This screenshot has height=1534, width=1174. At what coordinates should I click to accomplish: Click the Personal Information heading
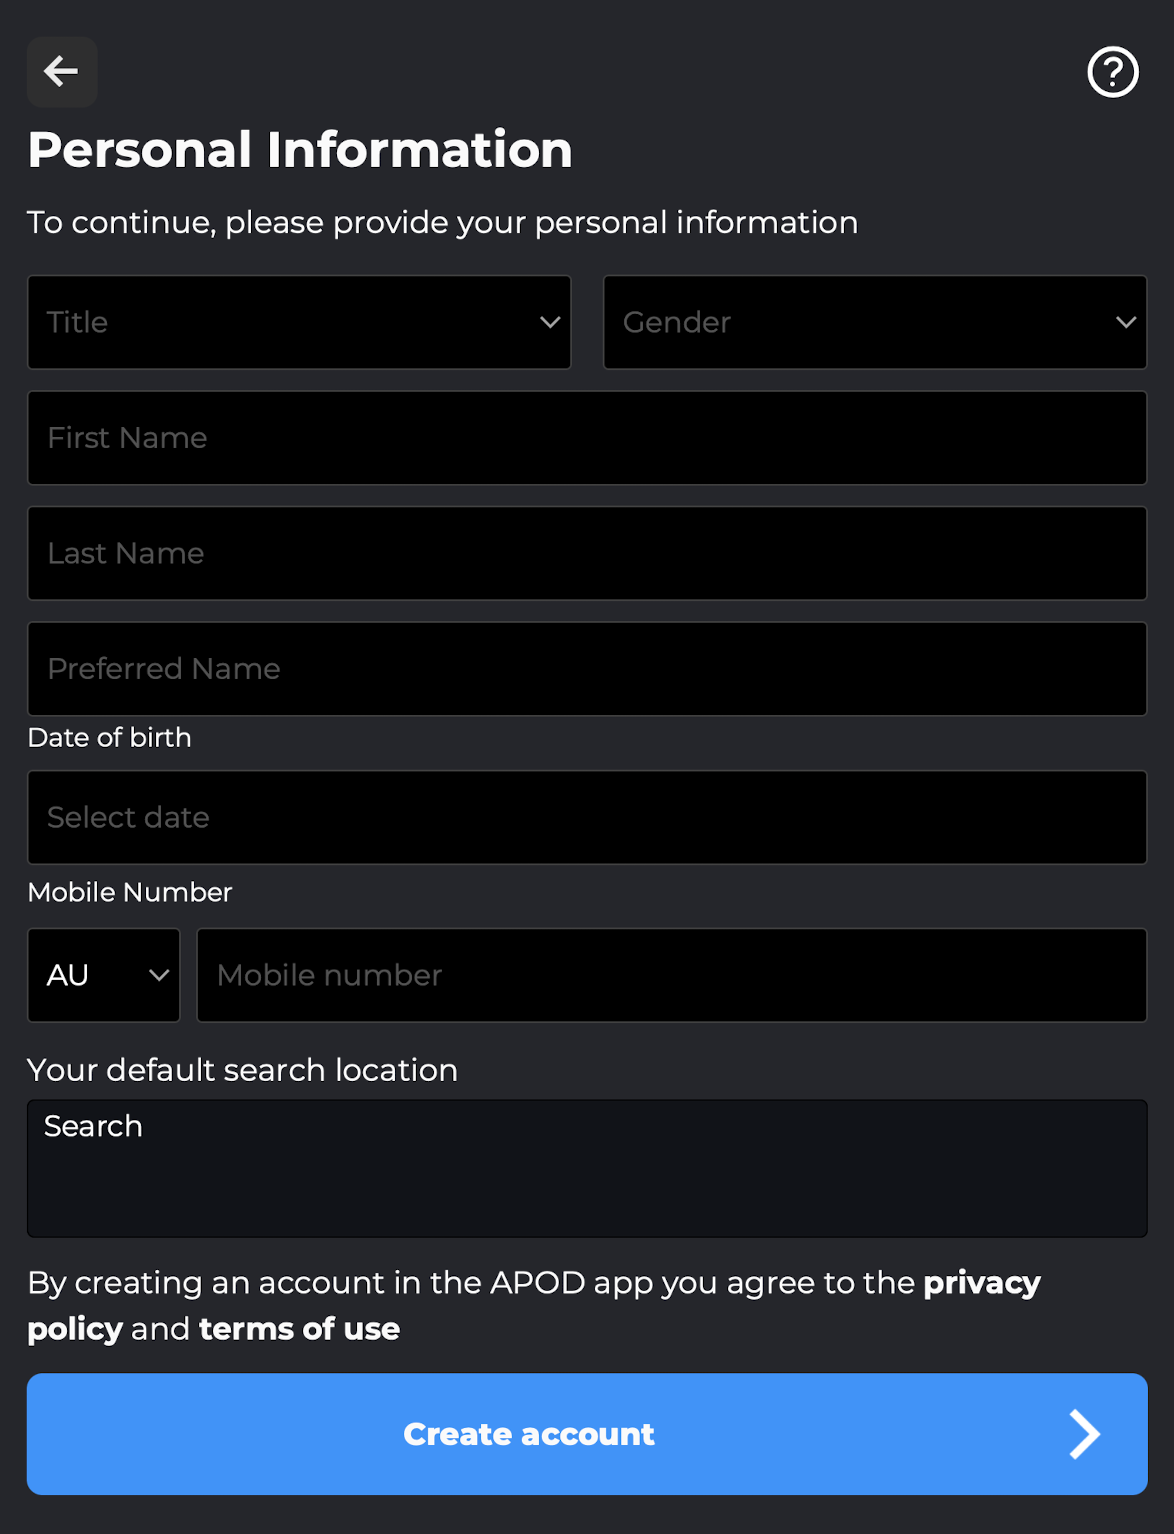click(300, 150)
